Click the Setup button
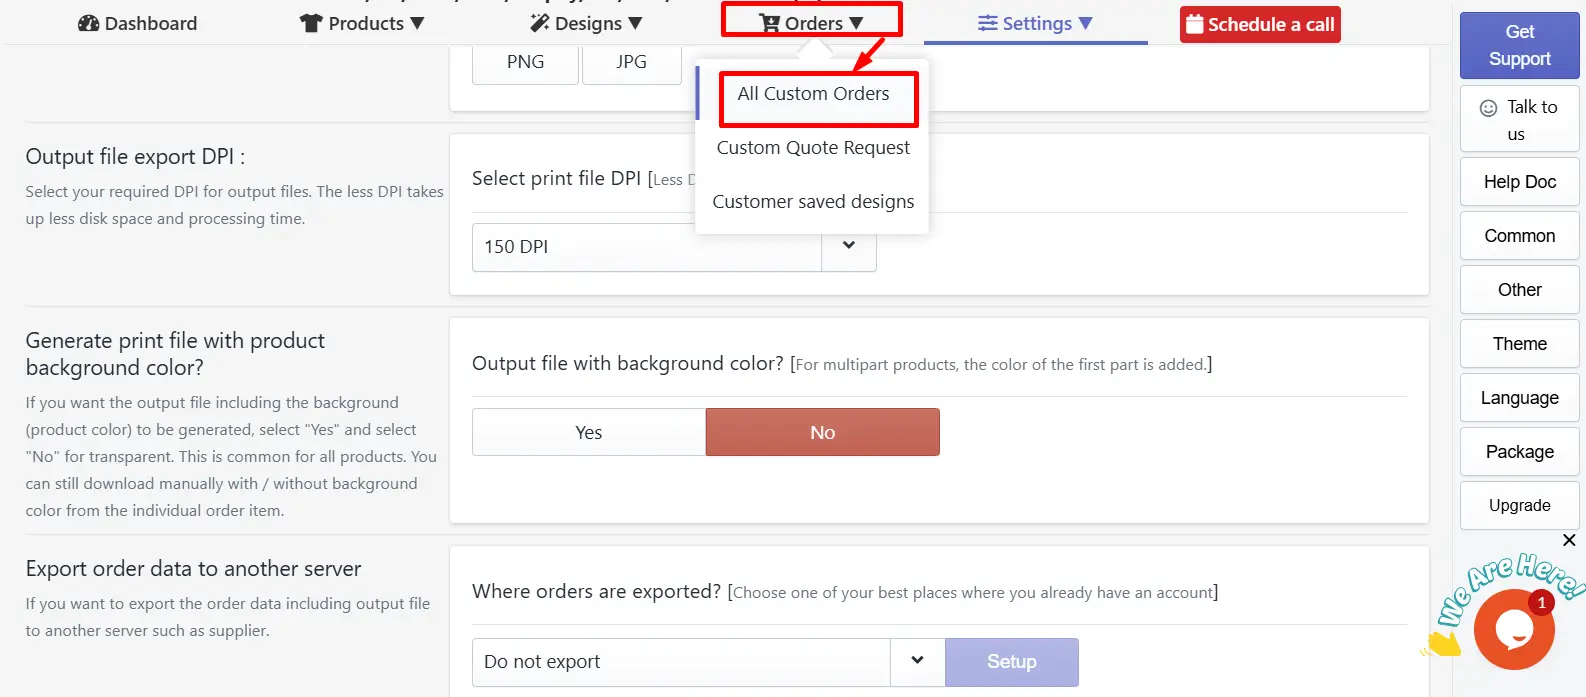Viewport: 1586px width, 697px height. point(1012,662)
